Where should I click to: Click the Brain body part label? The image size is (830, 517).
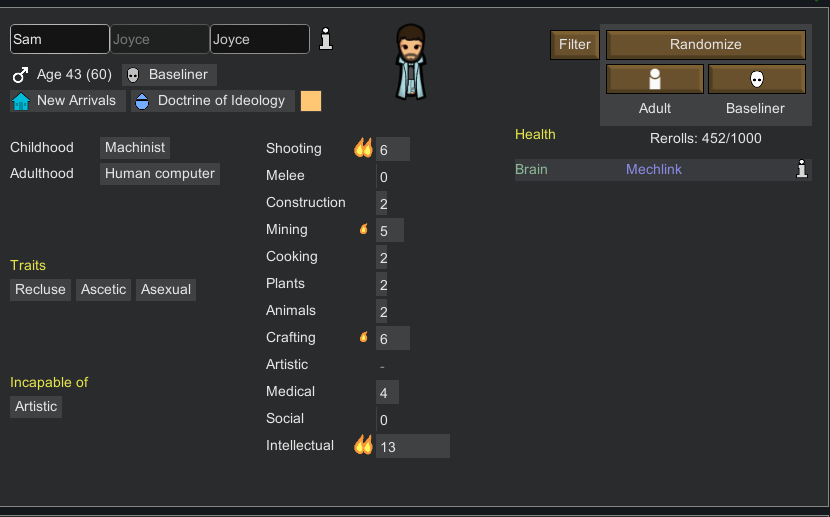click(x=531, y=169)
